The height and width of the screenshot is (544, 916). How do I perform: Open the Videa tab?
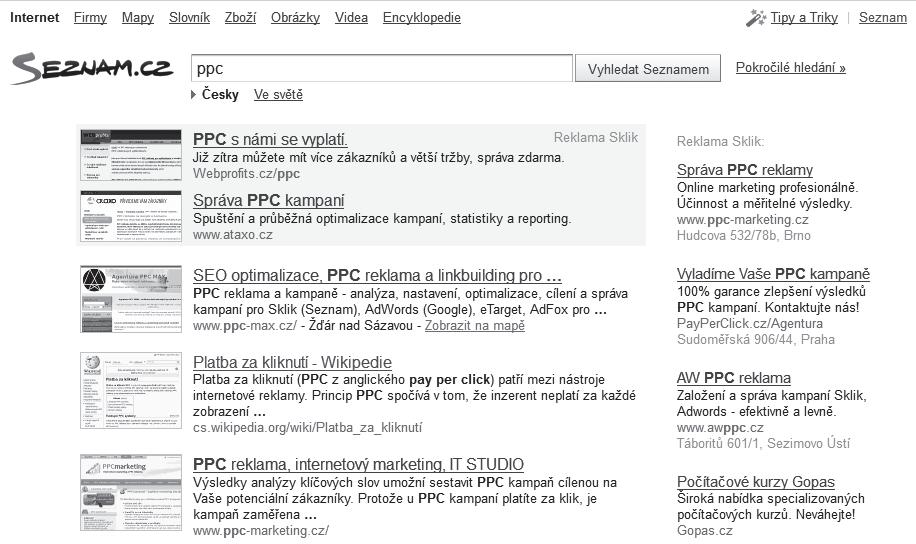point(351,18)
